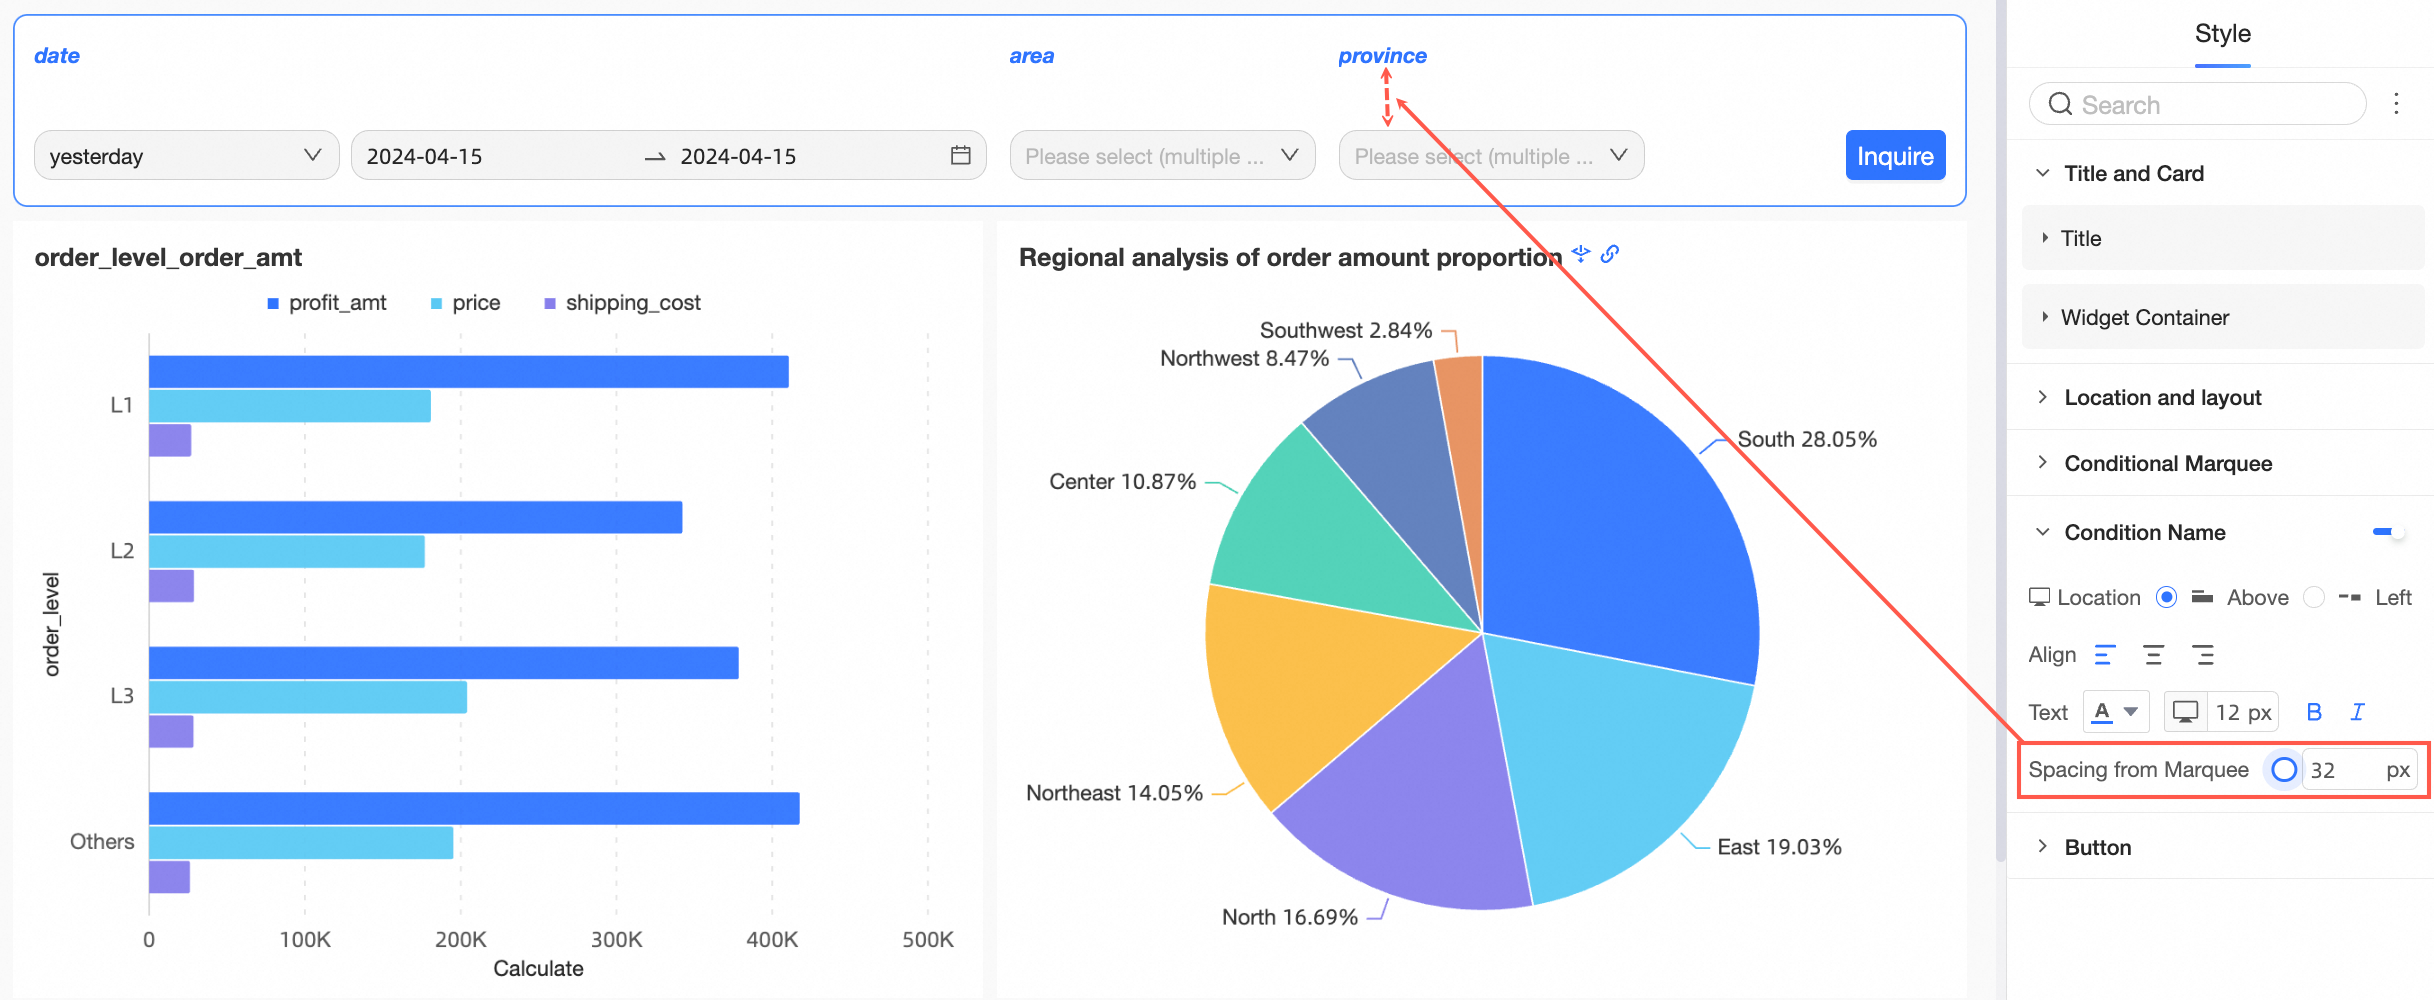Click the L3 price bar

click(x=308, y=697)
